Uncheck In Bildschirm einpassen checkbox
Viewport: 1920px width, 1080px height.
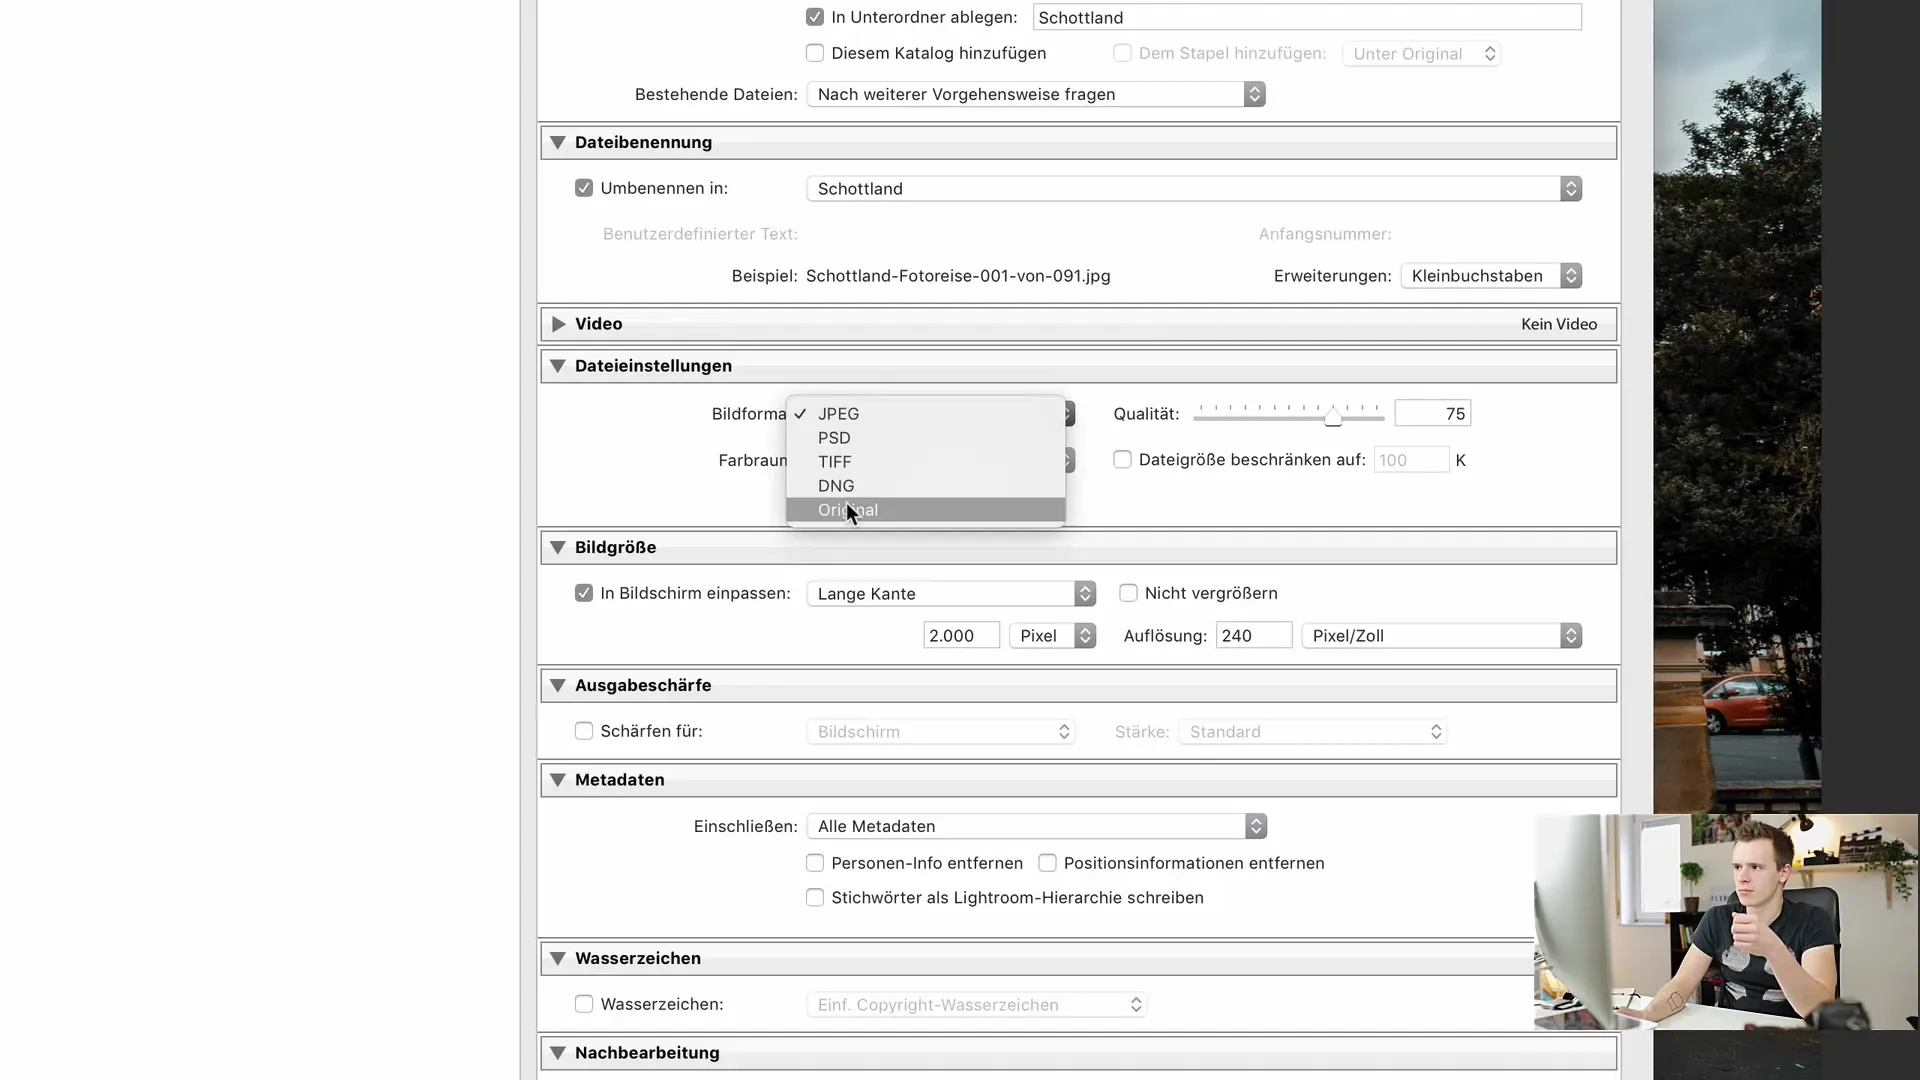[x=584, y=593]
